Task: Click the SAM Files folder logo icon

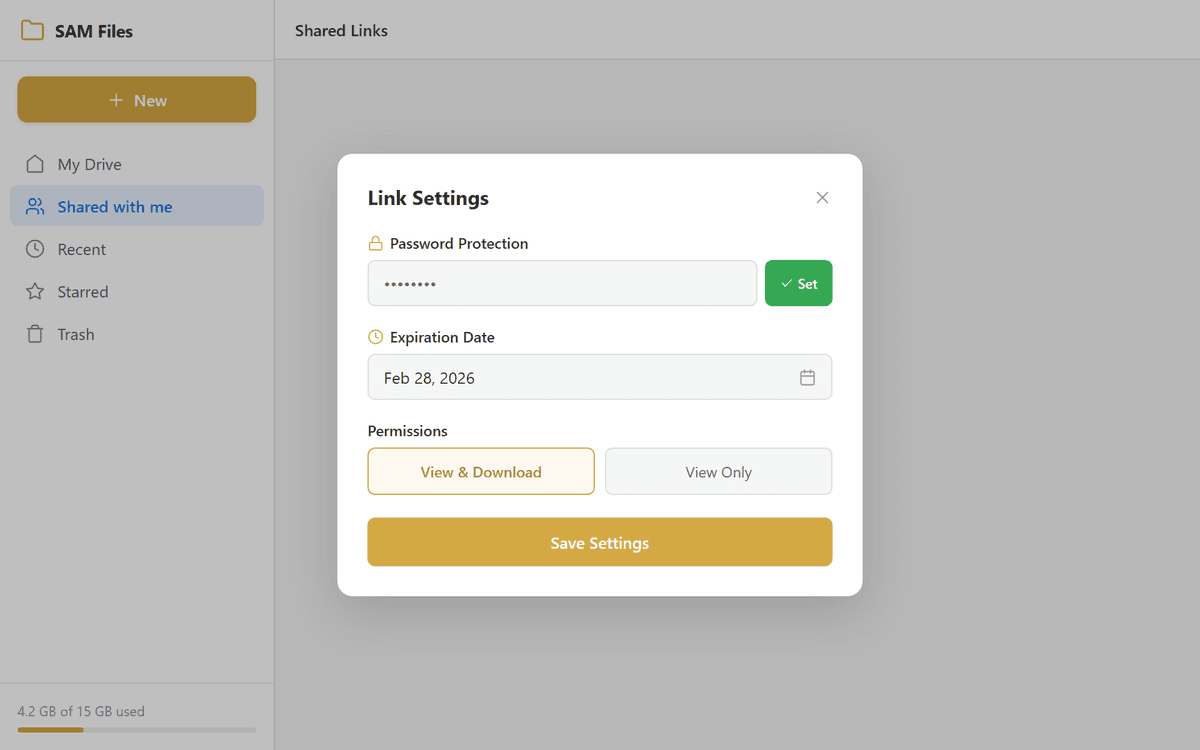Action: 33,31
